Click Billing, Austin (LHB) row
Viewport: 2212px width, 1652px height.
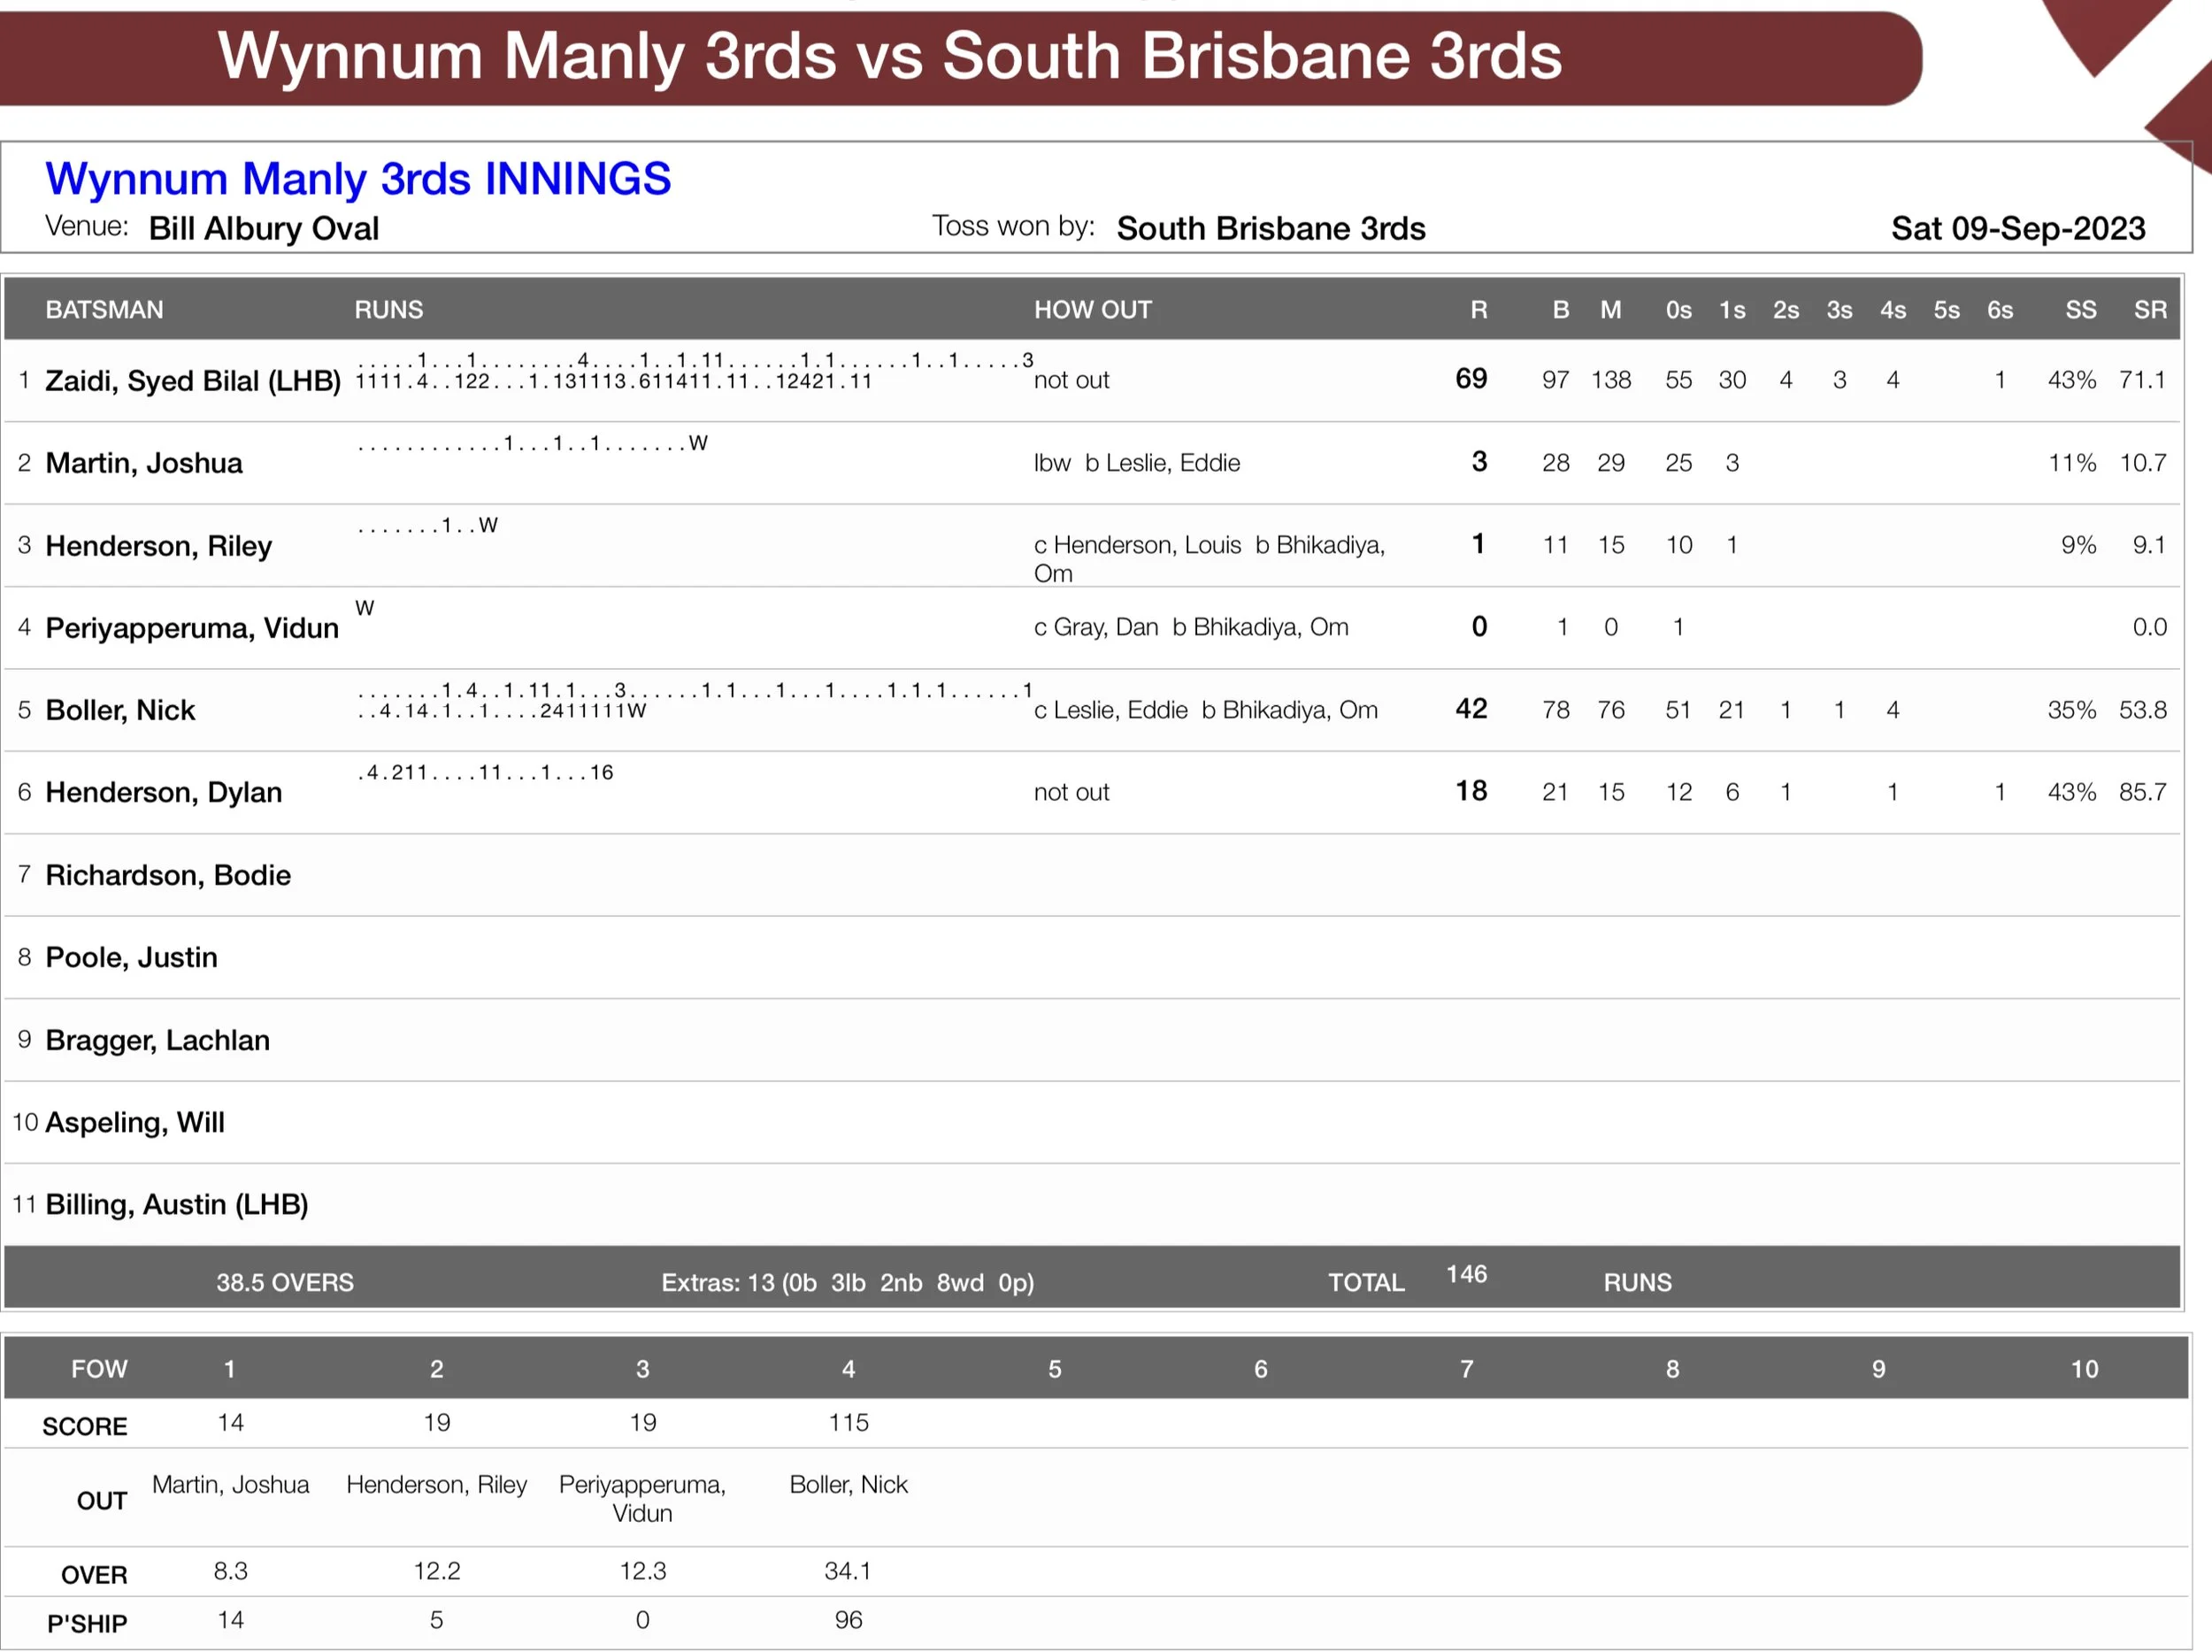coord(176,1204)
